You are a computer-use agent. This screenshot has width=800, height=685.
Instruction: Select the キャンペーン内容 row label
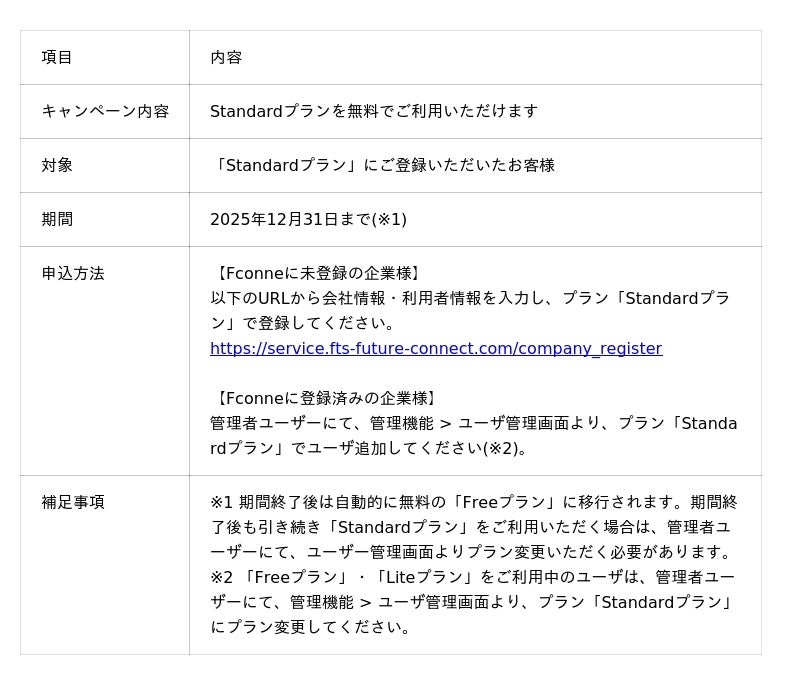pyautogui.click(x=105, y=111)
